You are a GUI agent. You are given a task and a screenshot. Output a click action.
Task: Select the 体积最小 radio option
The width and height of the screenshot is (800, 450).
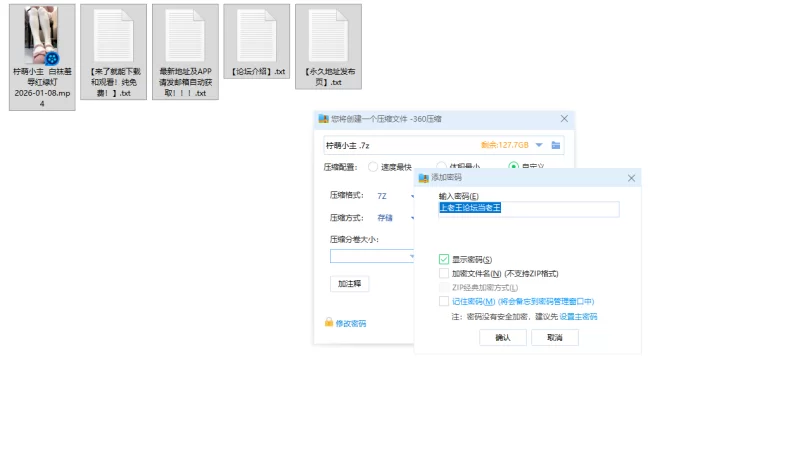441,166
